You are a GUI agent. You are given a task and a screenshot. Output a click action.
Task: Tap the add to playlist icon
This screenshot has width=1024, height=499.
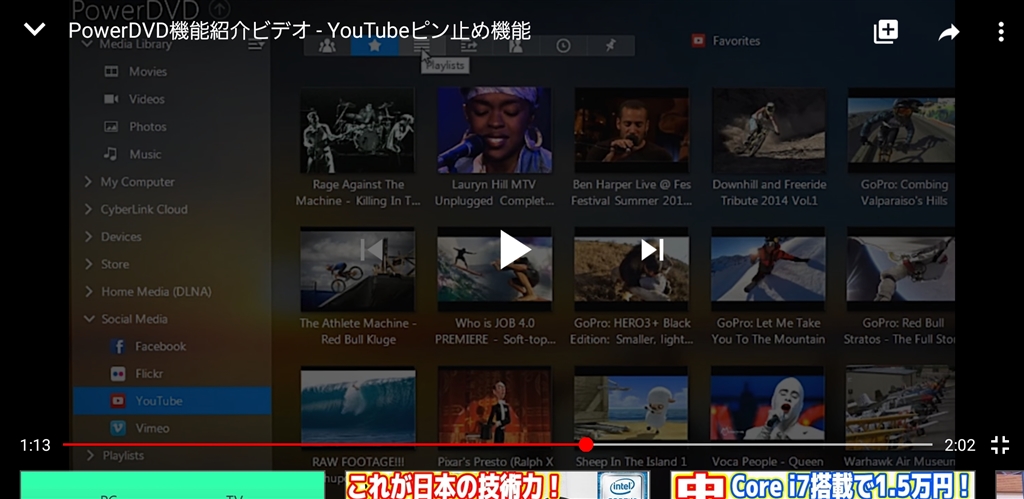886,31
